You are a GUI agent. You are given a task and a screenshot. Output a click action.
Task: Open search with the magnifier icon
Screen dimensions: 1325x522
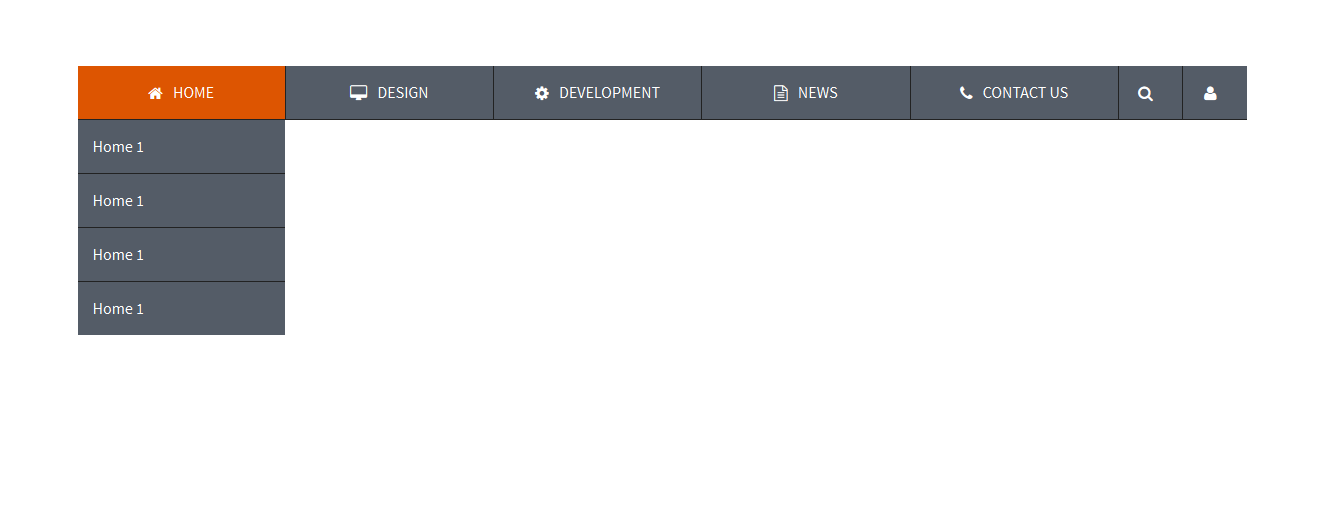(x=1146, y=93)
